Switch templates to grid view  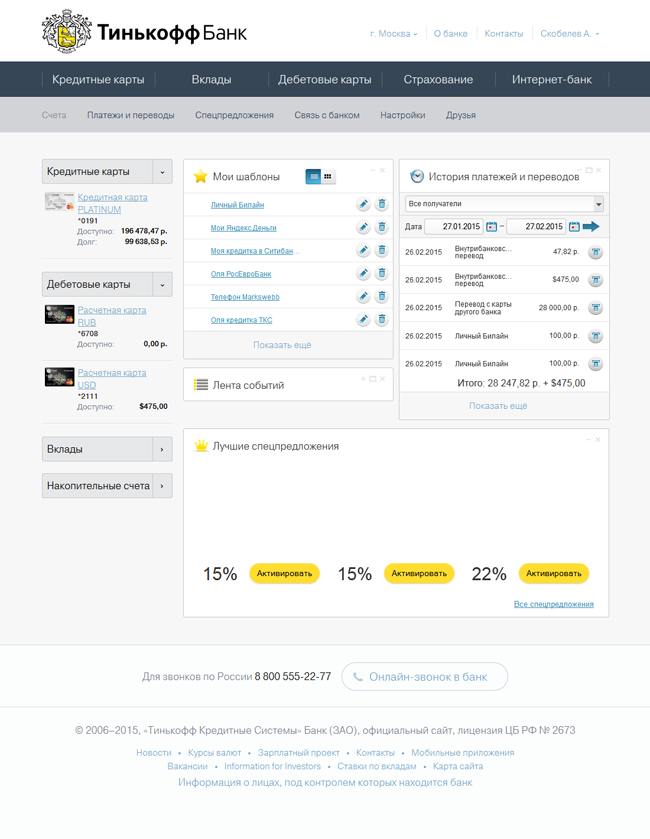pyautogui.click(x=328, y=177)
